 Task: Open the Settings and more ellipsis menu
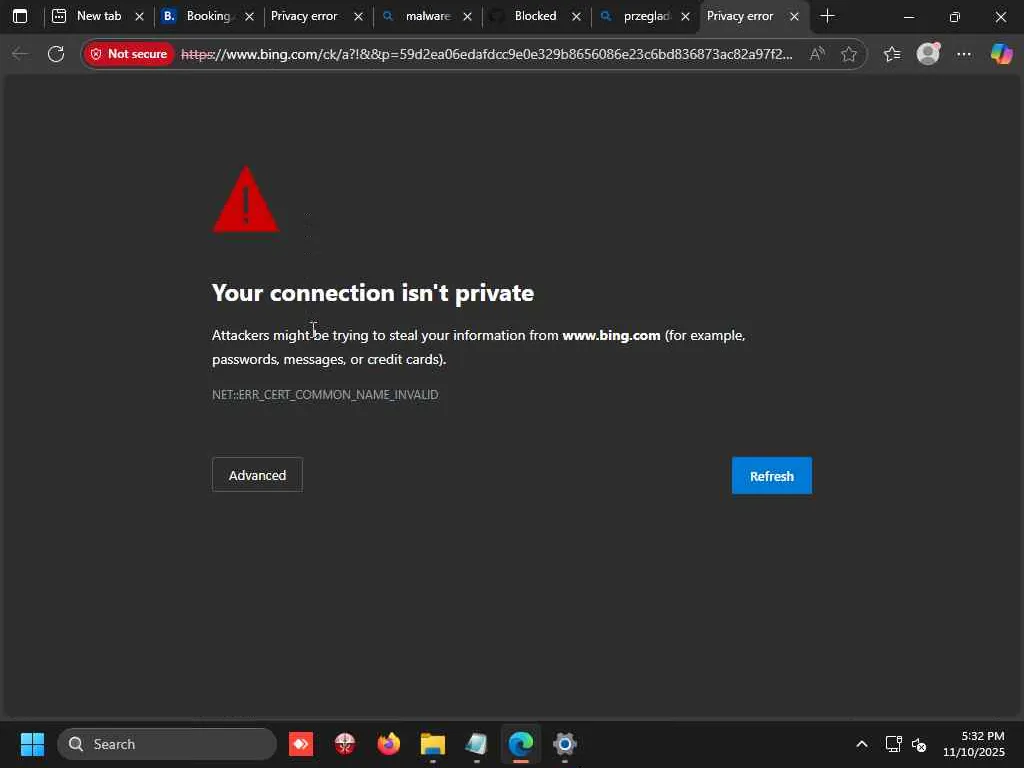pyautogui.click(x=964, y=54)
